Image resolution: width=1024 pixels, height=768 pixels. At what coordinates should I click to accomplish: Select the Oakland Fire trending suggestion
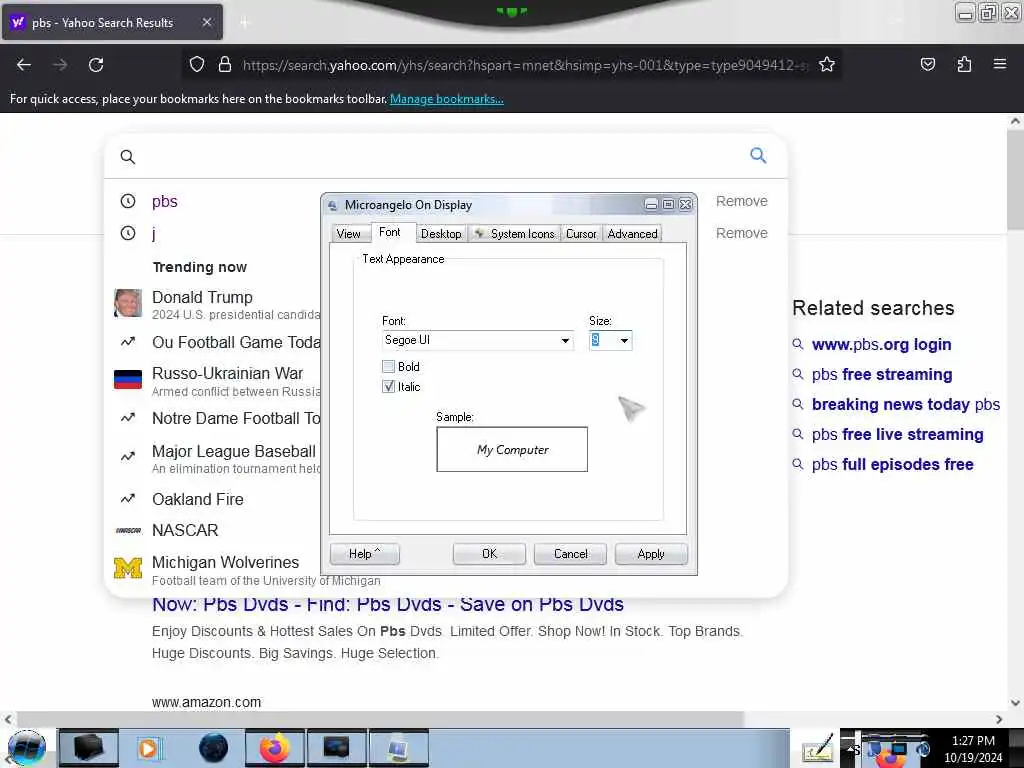(x=197, y=499)
